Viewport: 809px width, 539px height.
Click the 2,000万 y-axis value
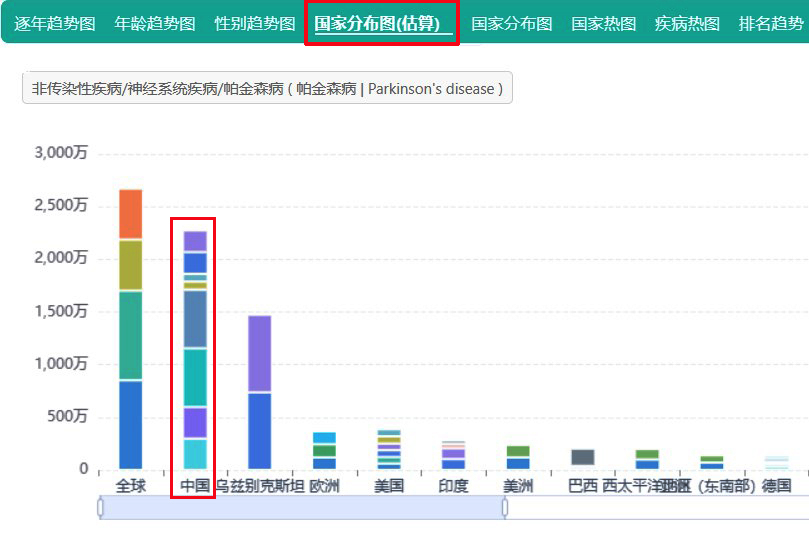pyautogui.click(x=61, y=258)
